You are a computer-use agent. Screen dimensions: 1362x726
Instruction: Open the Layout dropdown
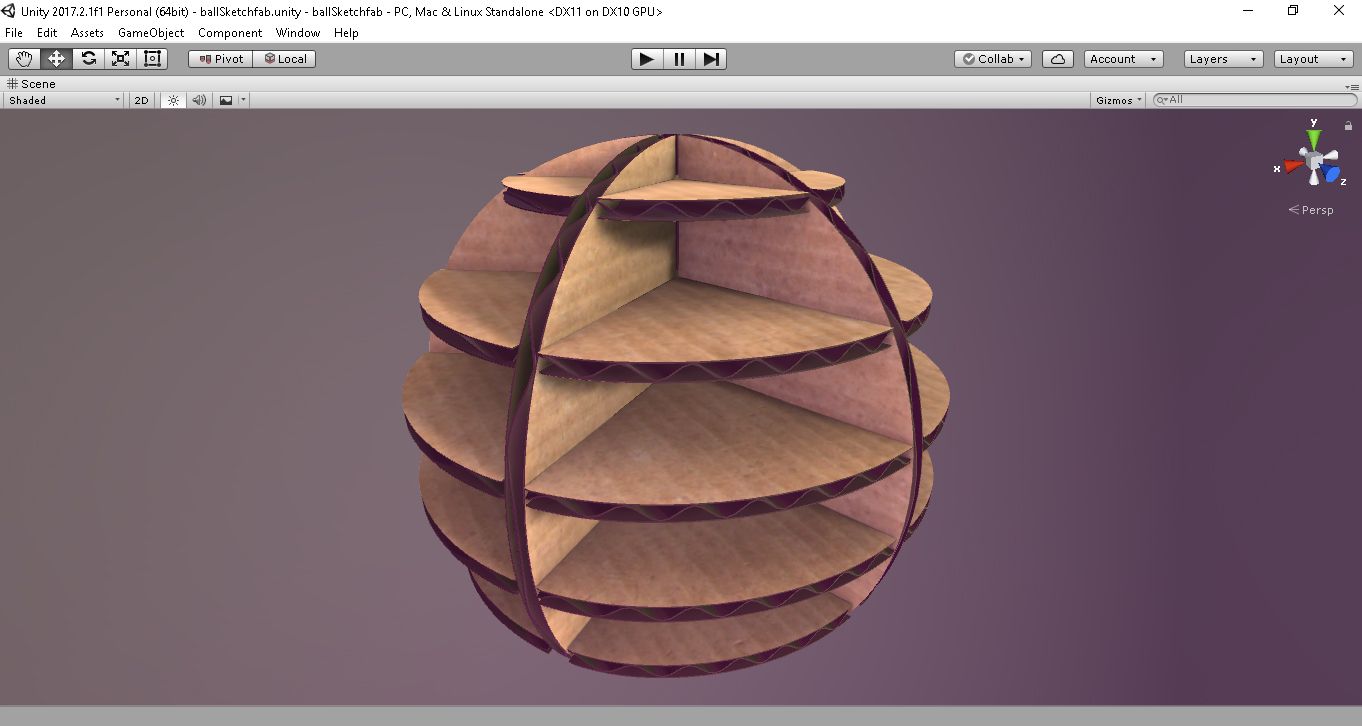(1314, 59)
